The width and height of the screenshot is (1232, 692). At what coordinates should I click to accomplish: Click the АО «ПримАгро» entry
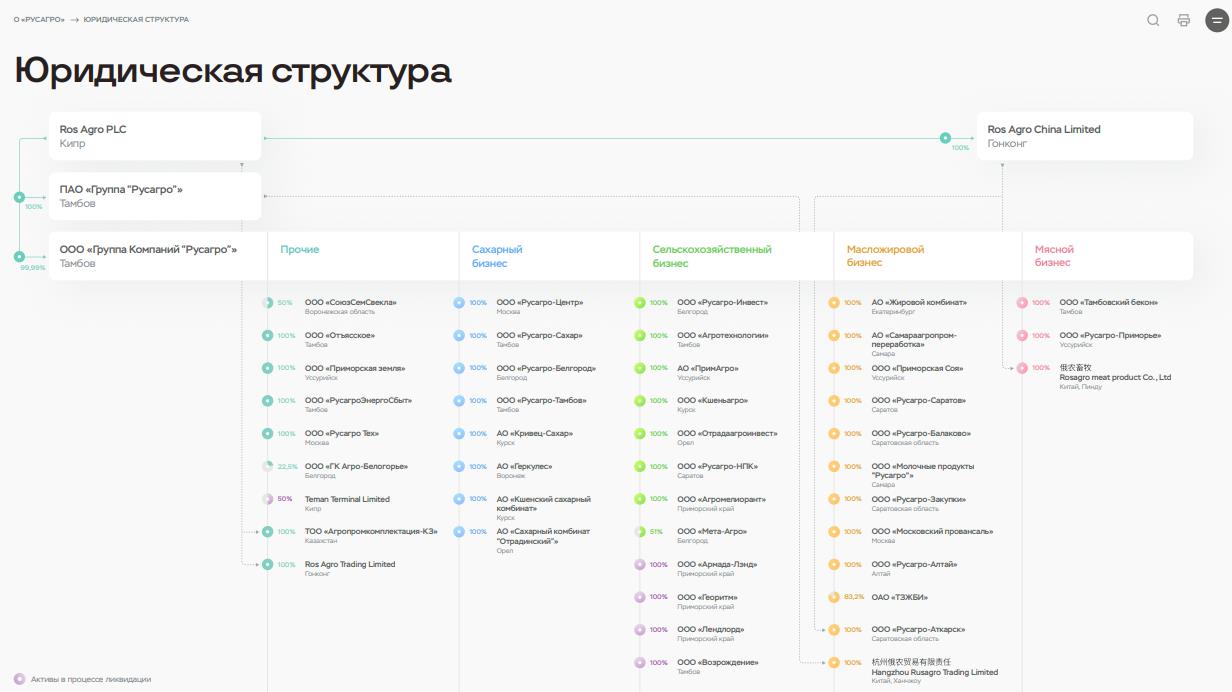point(708,372)
